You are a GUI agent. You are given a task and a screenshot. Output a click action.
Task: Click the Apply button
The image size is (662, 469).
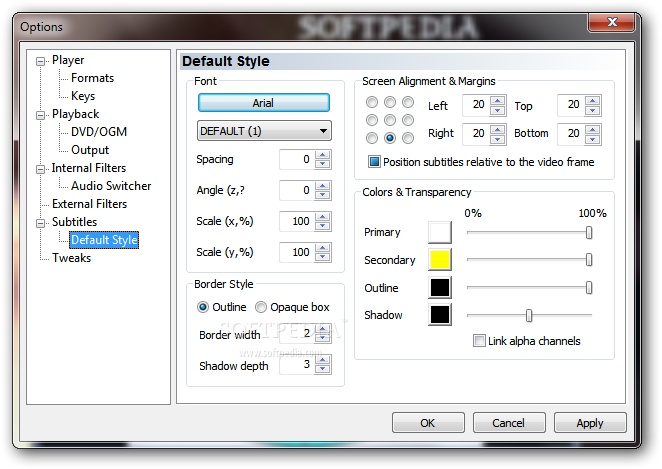click(x=590, y=423)
